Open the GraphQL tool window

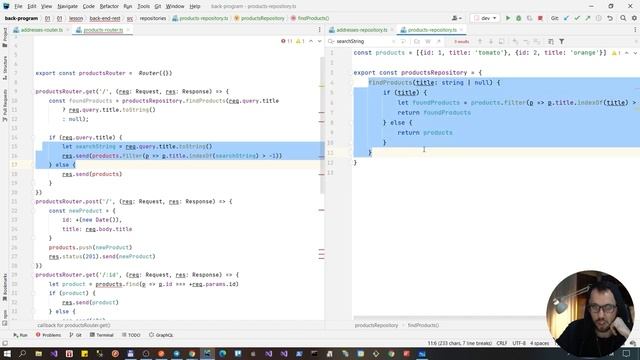161,335
